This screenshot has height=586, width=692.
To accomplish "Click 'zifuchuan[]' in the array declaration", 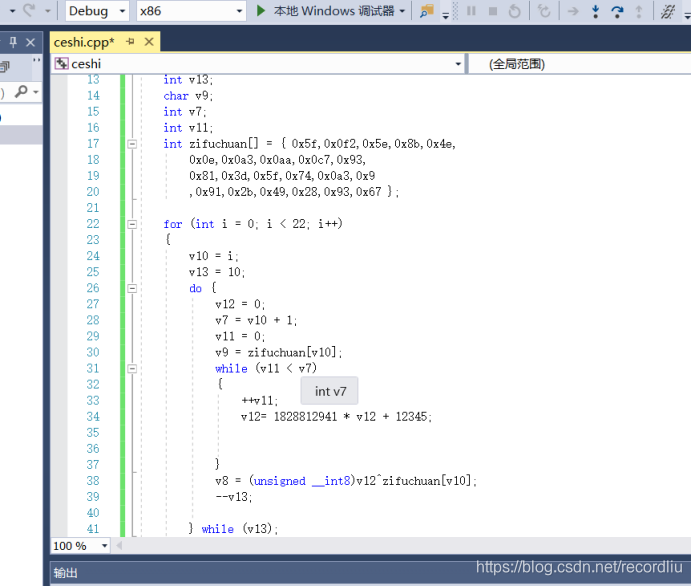I will point(224,144).
